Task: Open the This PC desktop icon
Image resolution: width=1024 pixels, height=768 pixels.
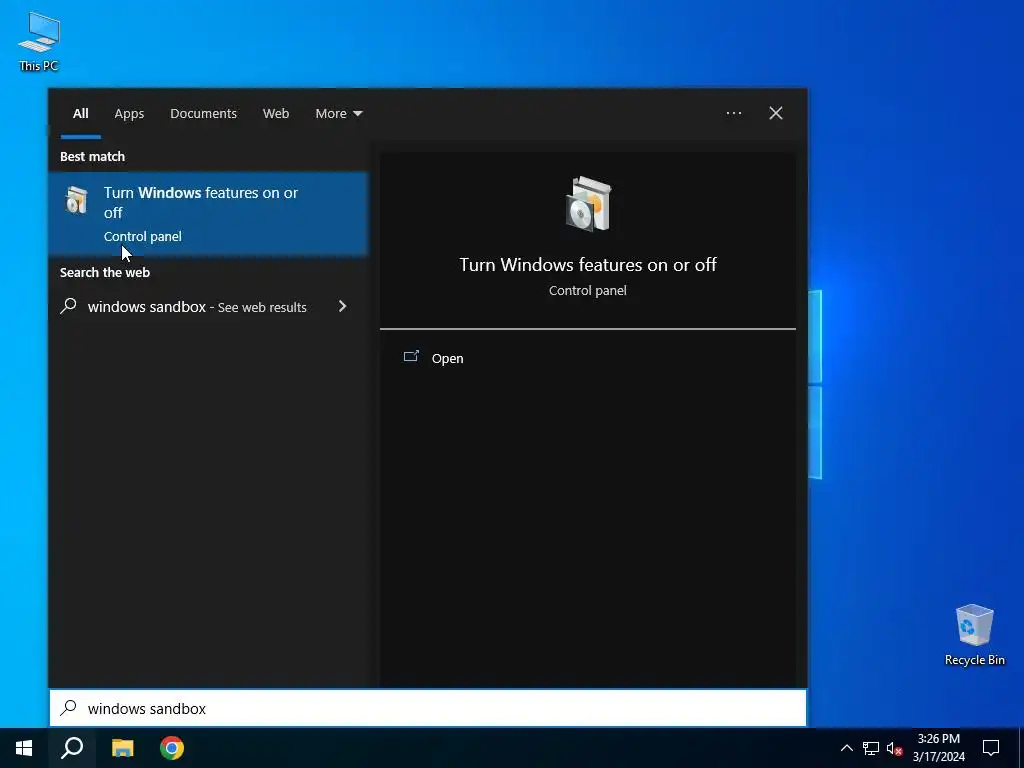Action: point(39,41)
